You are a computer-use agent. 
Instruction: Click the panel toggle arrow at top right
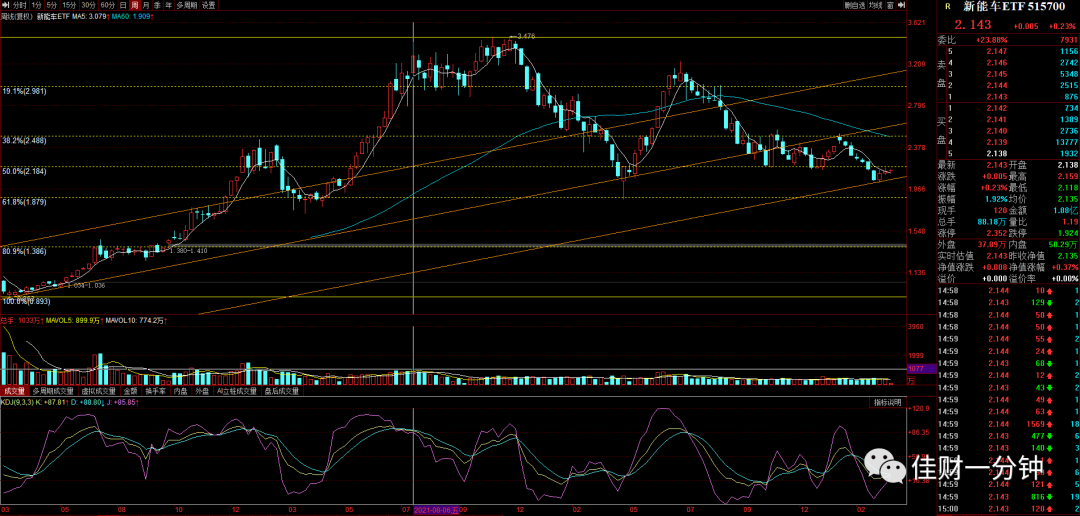[x=901, y=6]
